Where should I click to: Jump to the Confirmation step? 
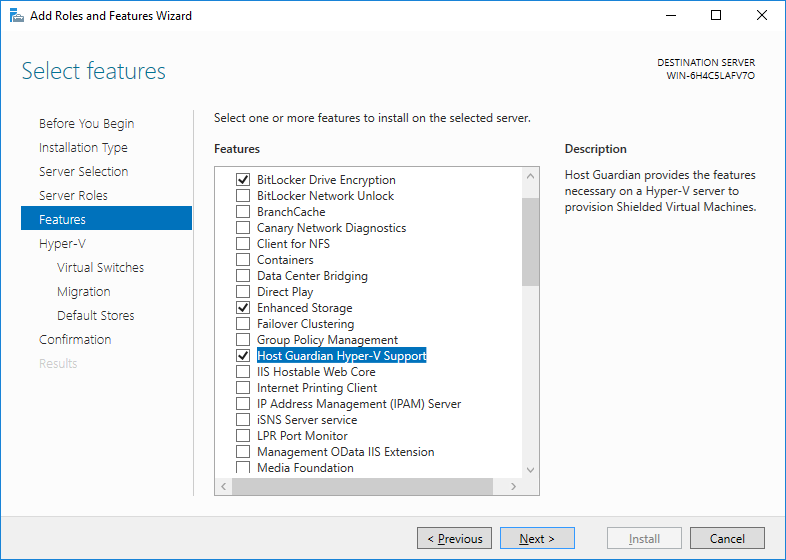[75, 339]
